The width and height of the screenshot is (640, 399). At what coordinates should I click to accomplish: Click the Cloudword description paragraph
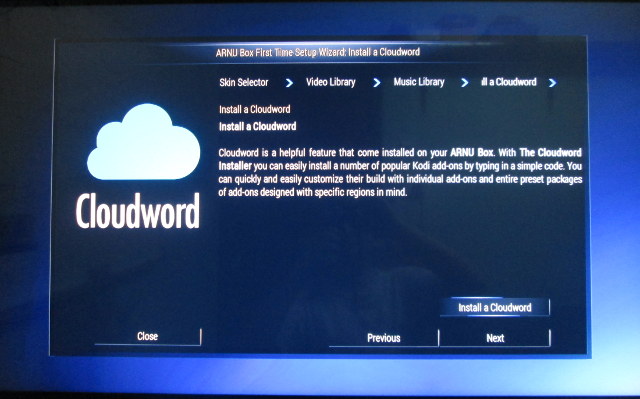pos(400,172)
